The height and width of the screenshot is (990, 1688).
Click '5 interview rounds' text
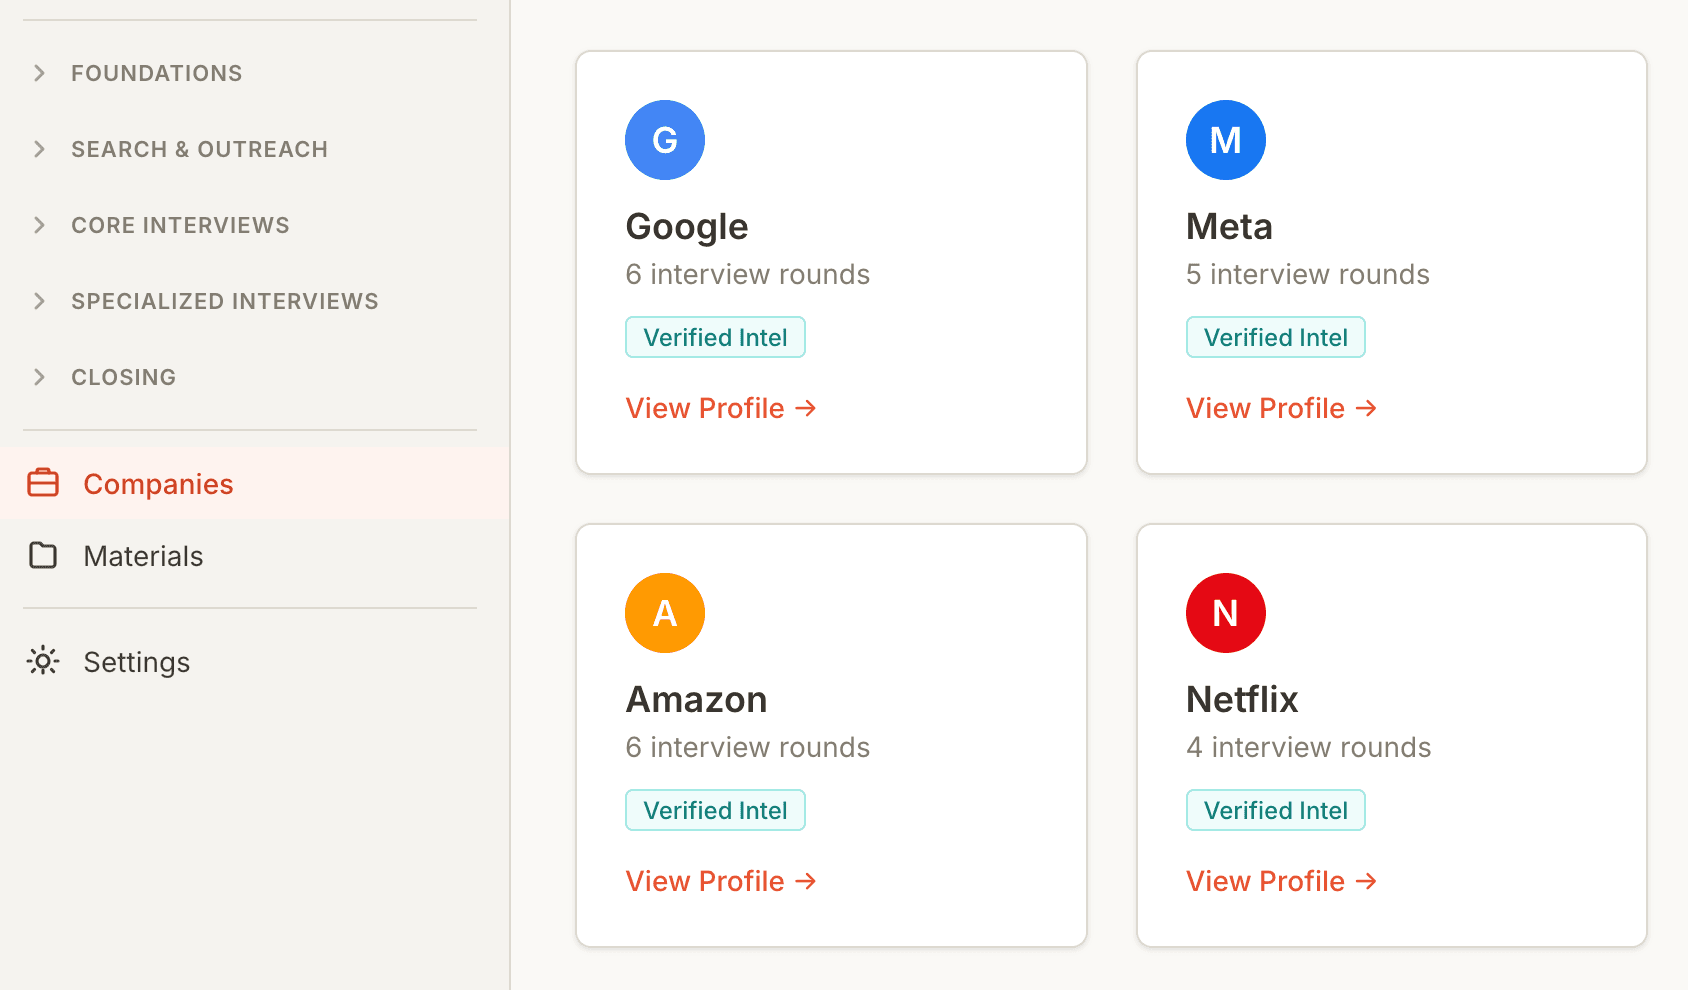point(1308,274)
